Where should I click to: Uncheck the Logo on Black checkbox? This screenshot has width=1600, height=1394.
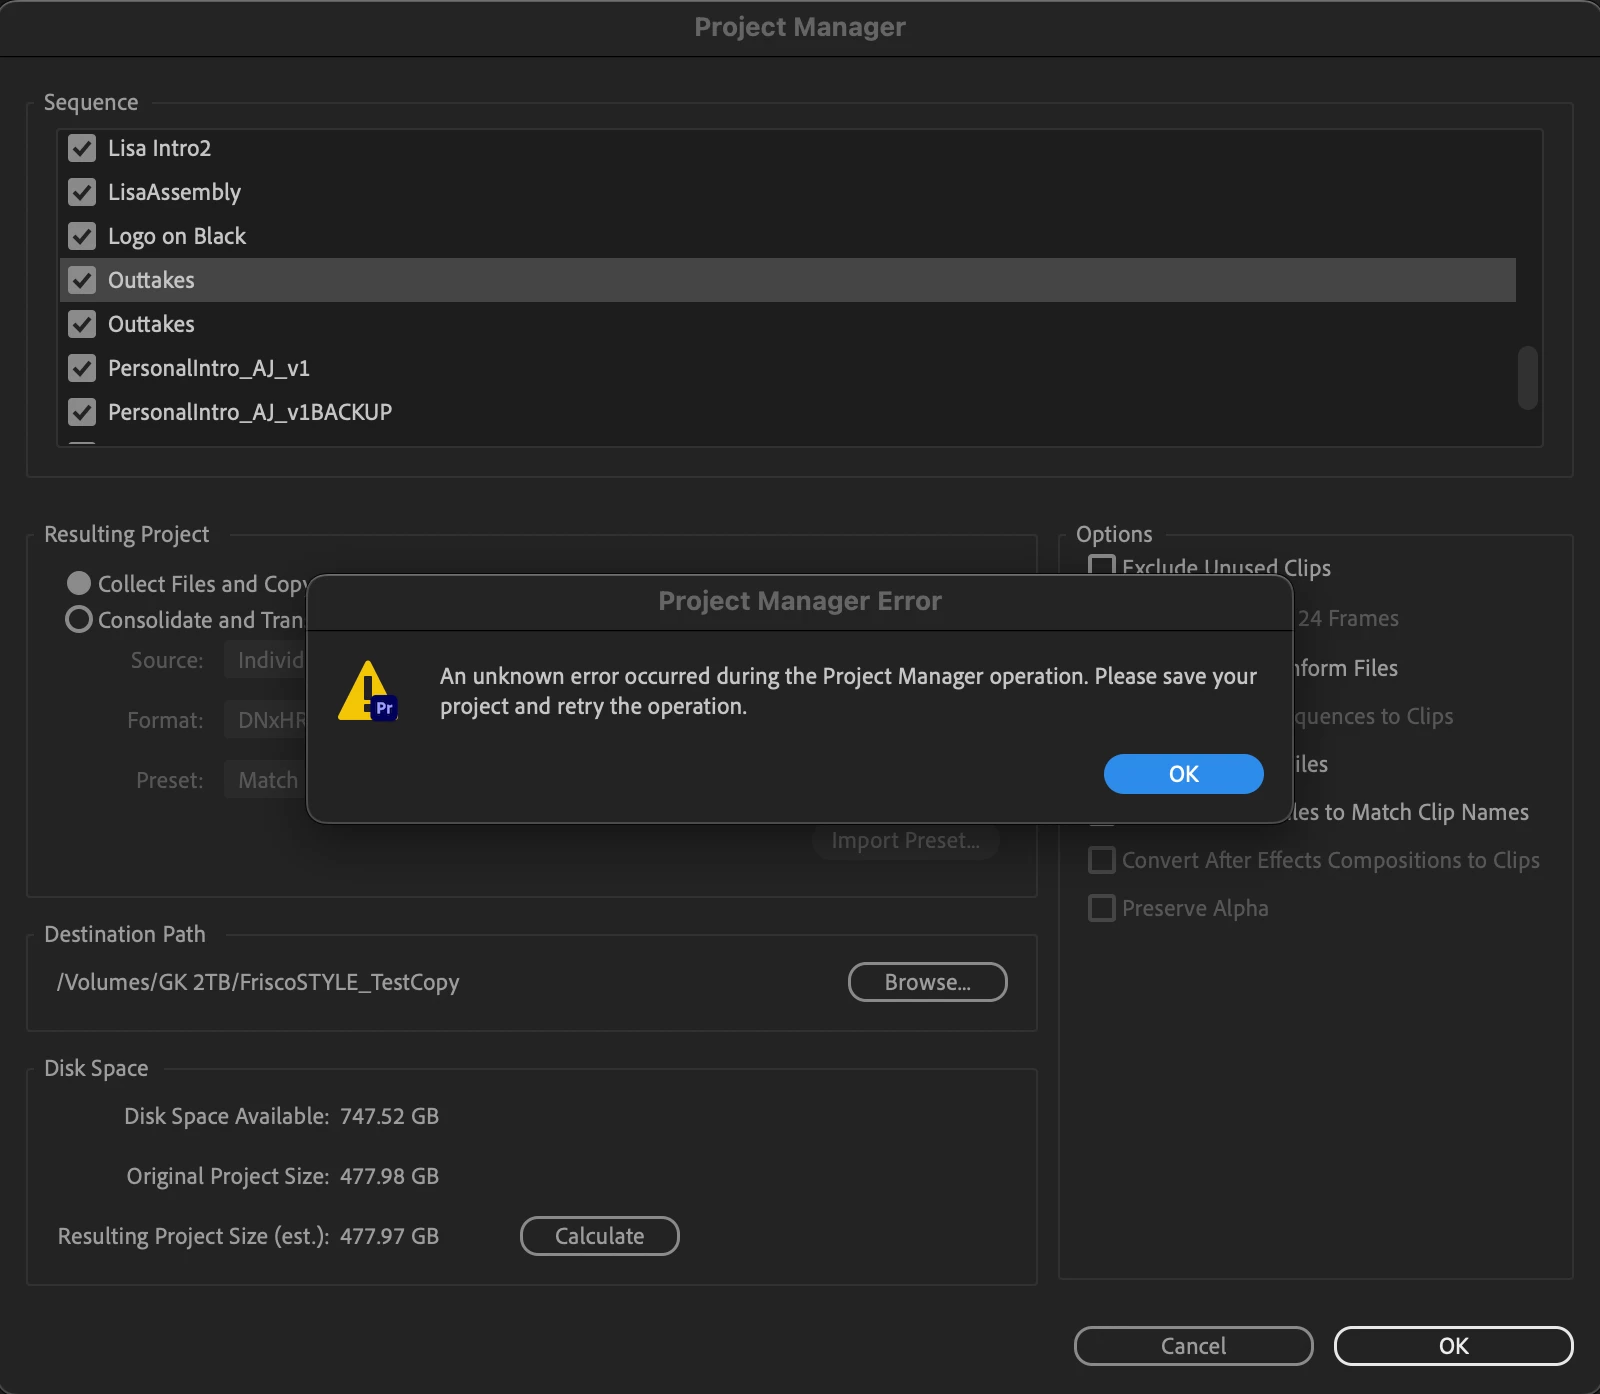82,236
